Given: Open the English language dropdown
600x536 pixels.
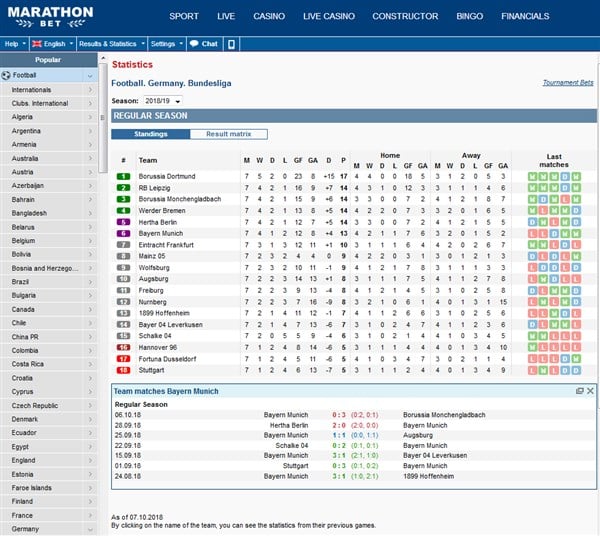Looking at the screenshot, I should pyautogui.click(x=53, y=44).
